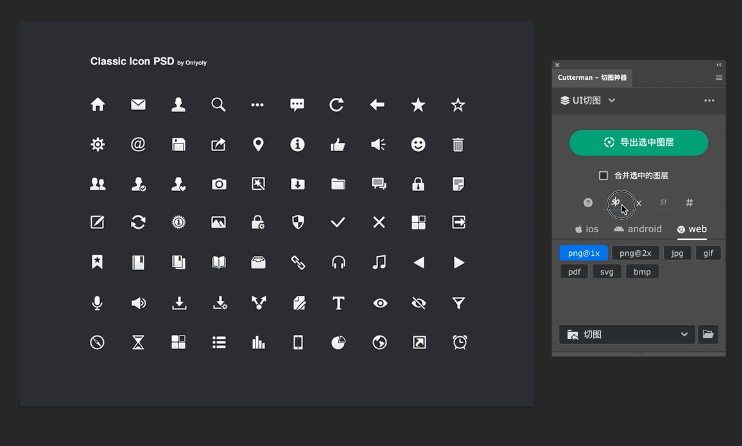This screenshot has height=446, width=742.
Task: Click the open folder icon button
Action: [708, 334]
